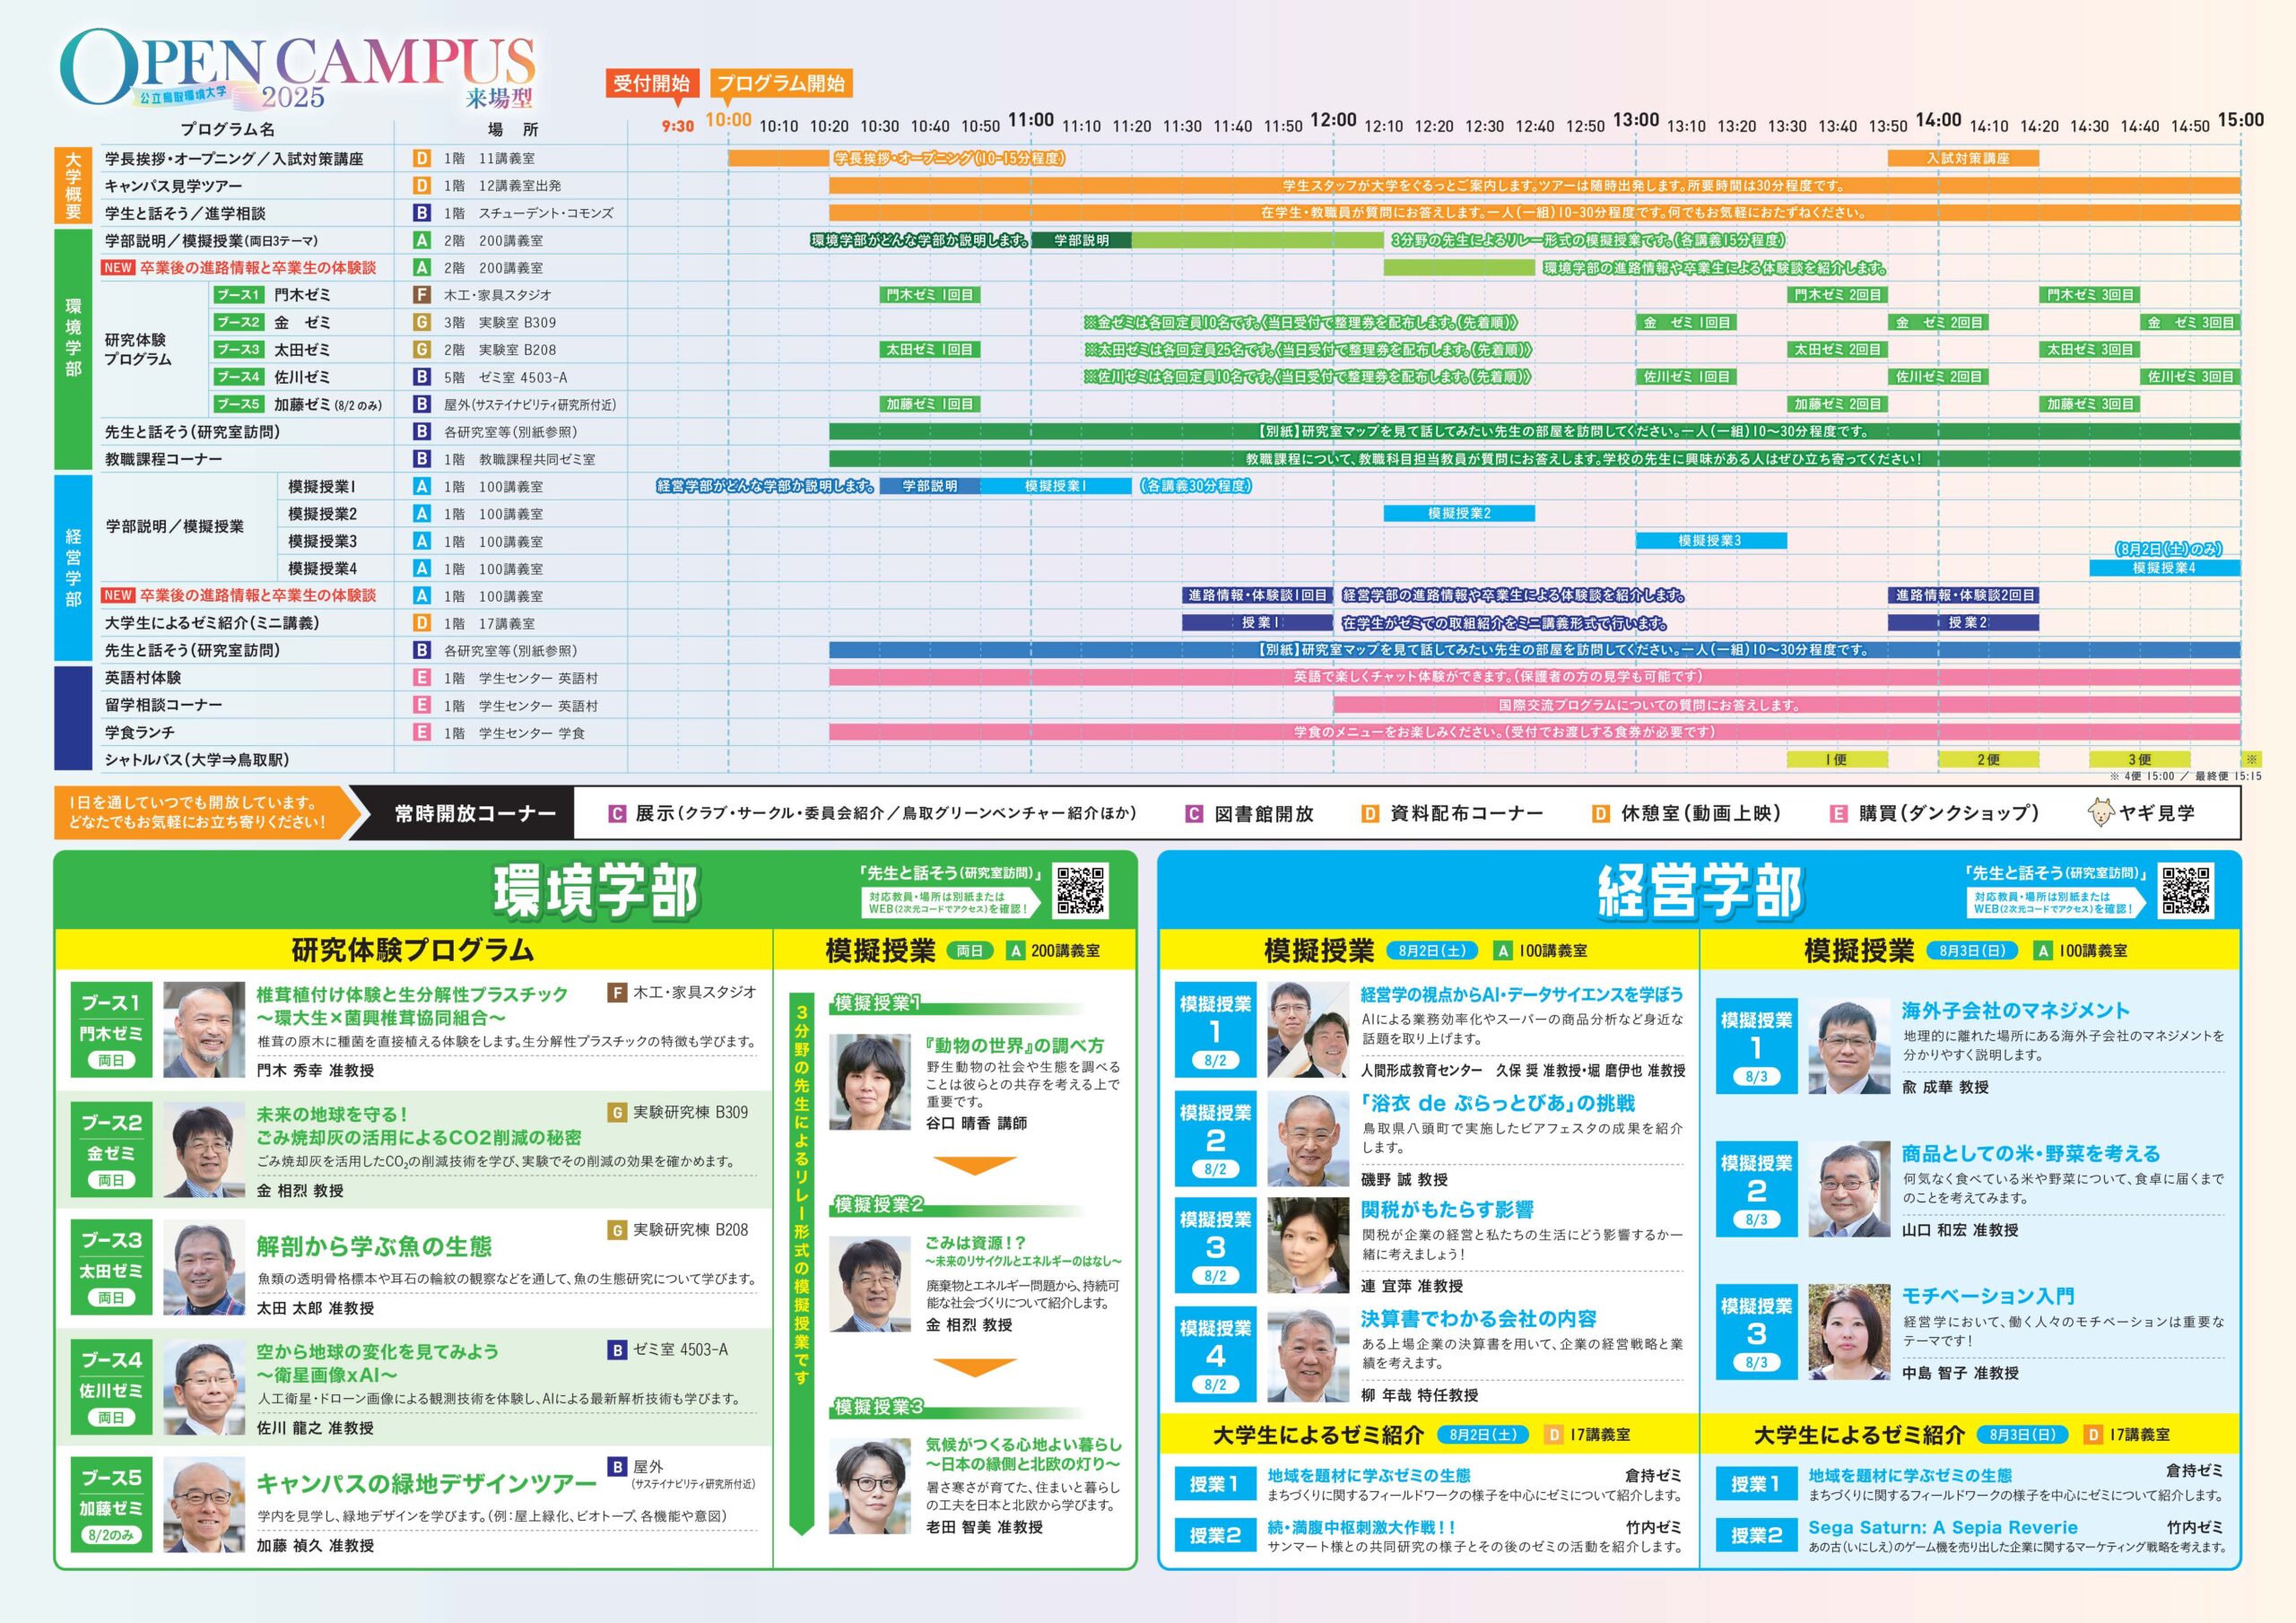Screen dimensions: 2296x1623
Task: Click the 磯野 誠 教授 photo
Action: click(1308, 1139)
